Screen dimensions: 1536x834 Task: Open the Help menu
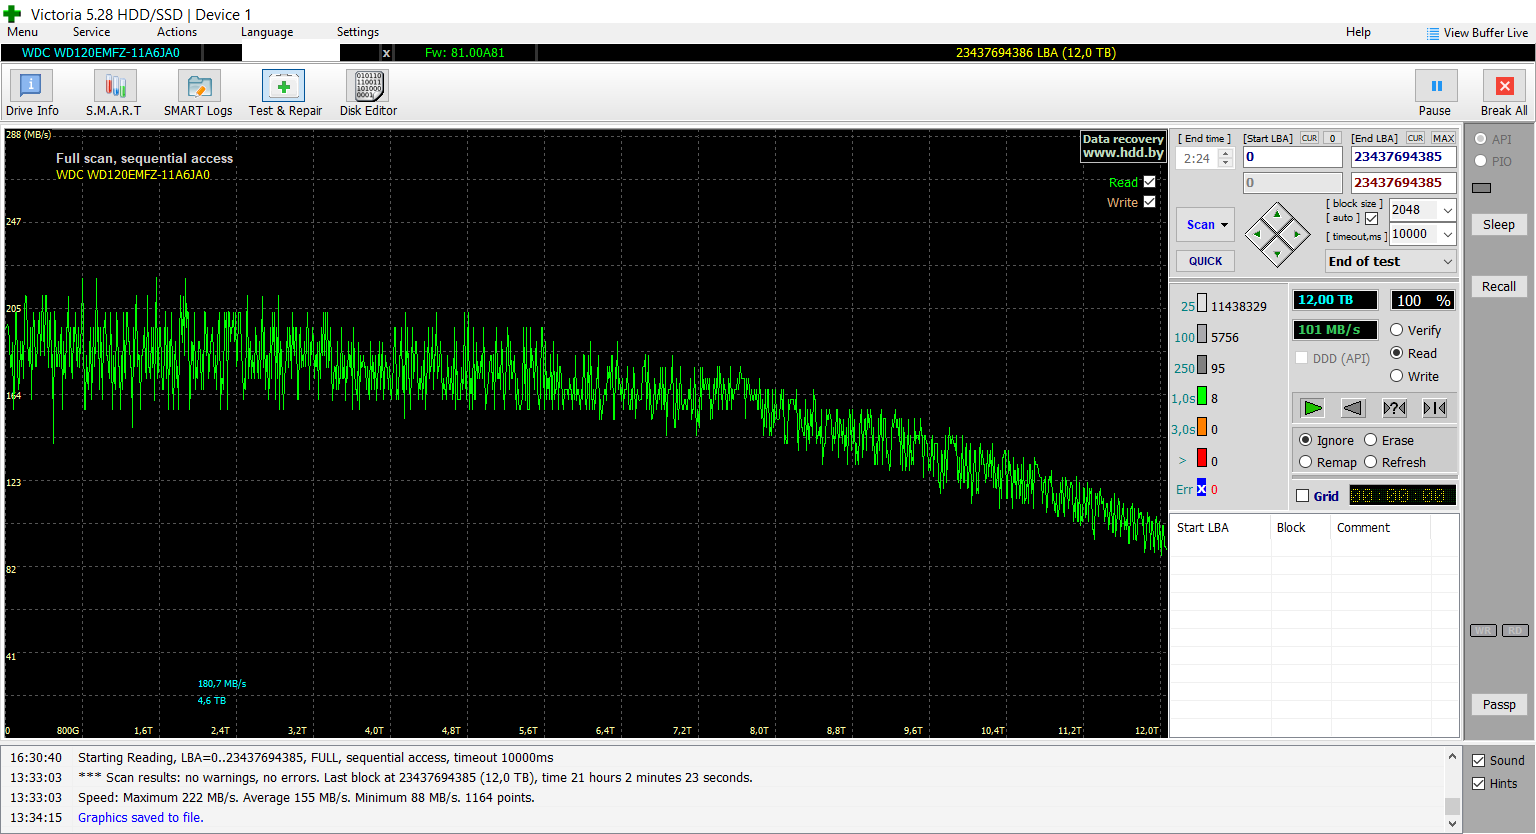[x=1358, y=32]
